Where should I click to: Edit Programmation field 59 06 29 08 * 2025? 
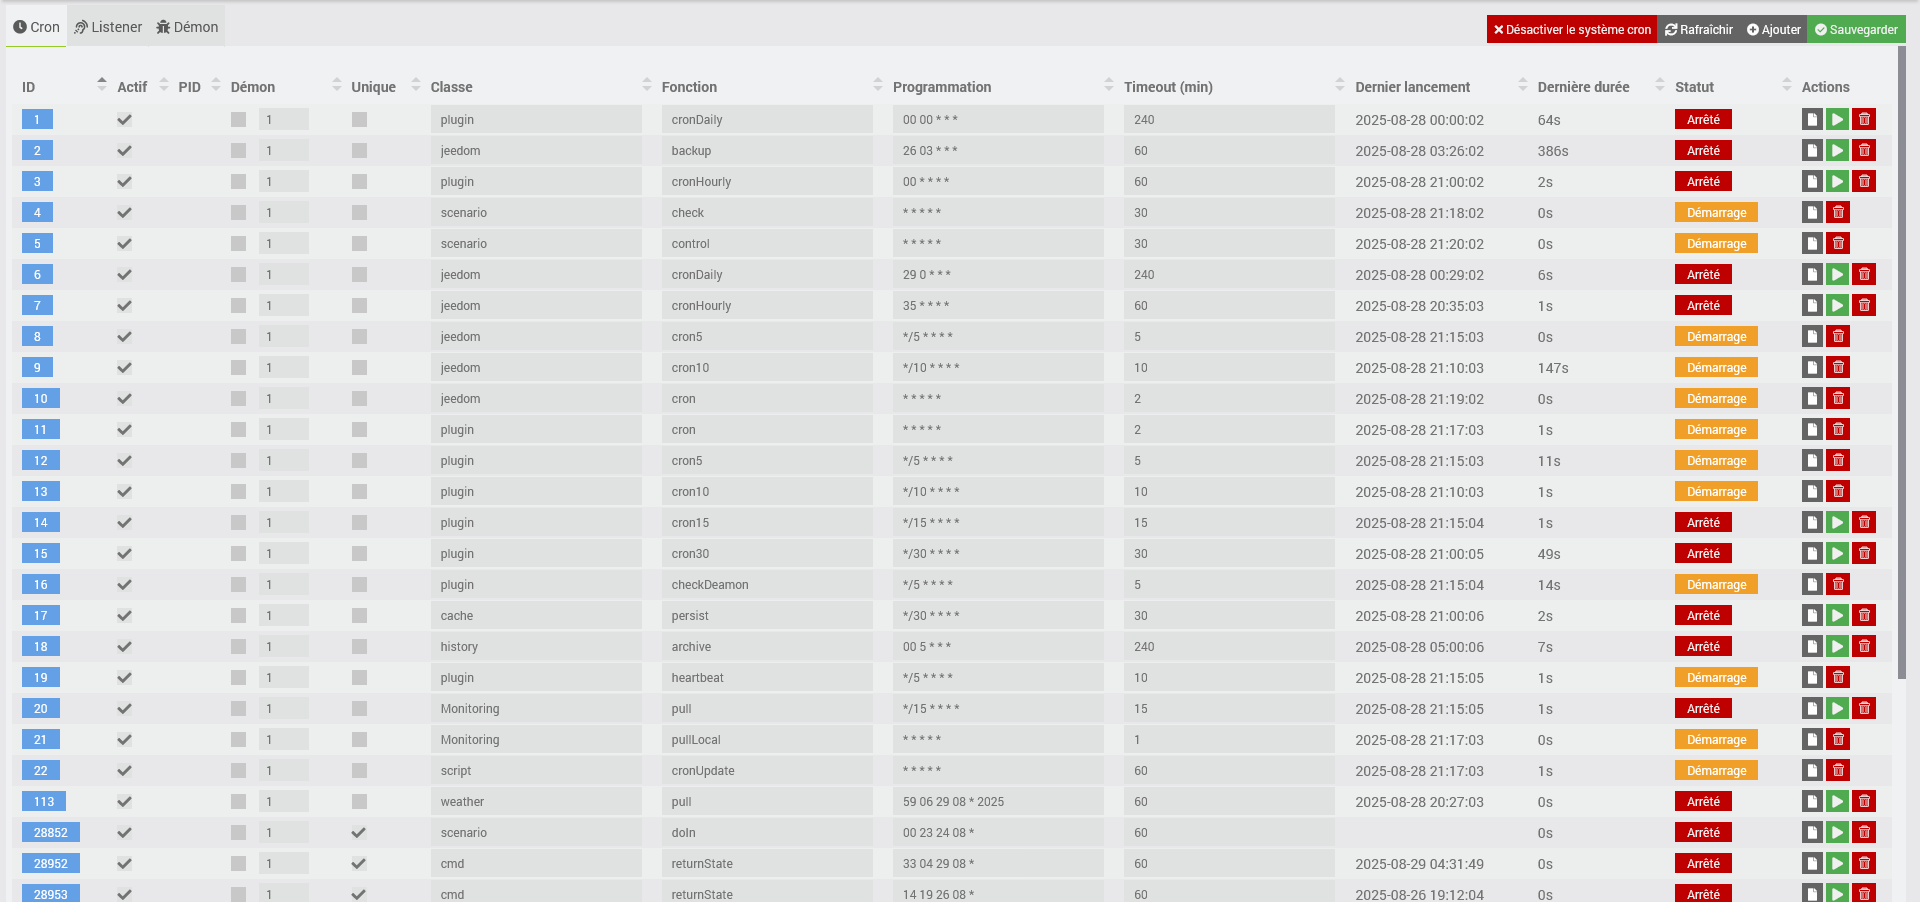tap(998, 802)
